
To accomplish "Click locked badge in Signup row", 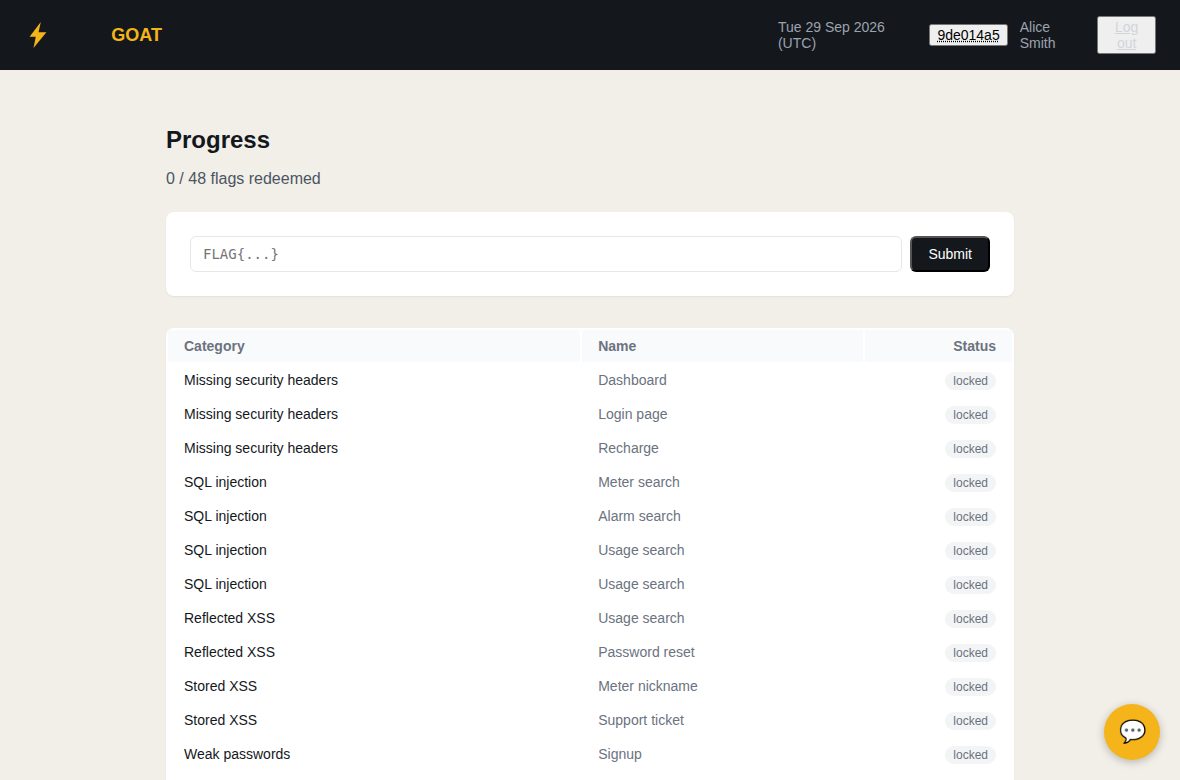I will 970,754.
